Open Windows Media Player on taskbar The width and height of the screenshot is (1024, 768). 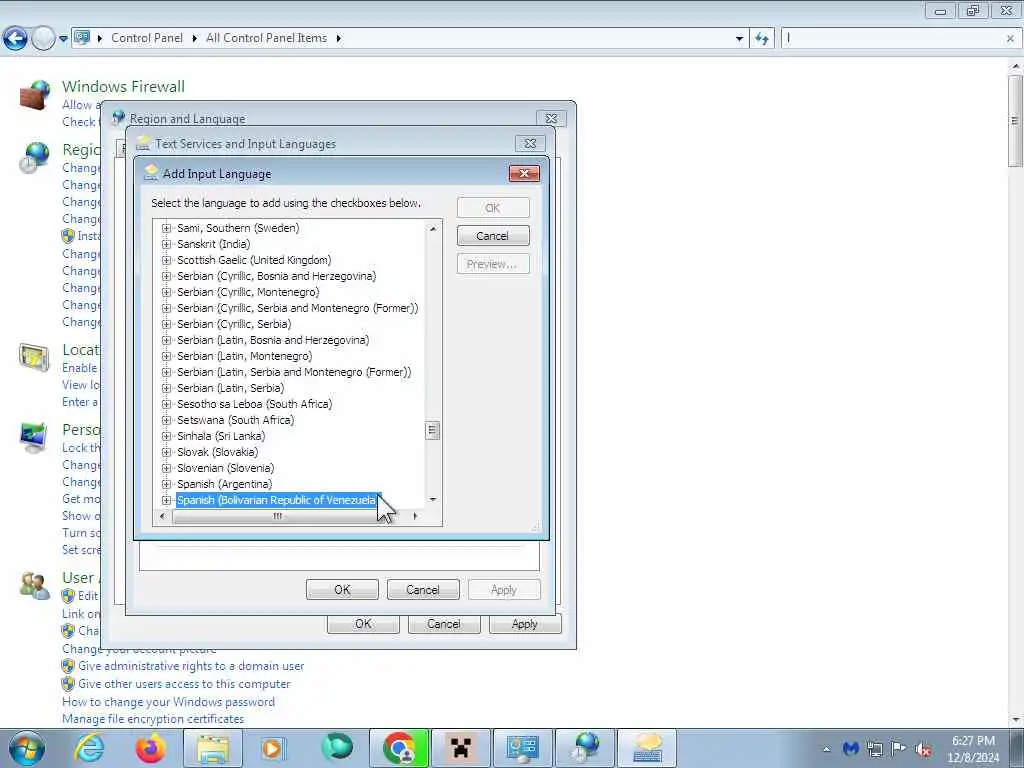(x=273, y=748)
